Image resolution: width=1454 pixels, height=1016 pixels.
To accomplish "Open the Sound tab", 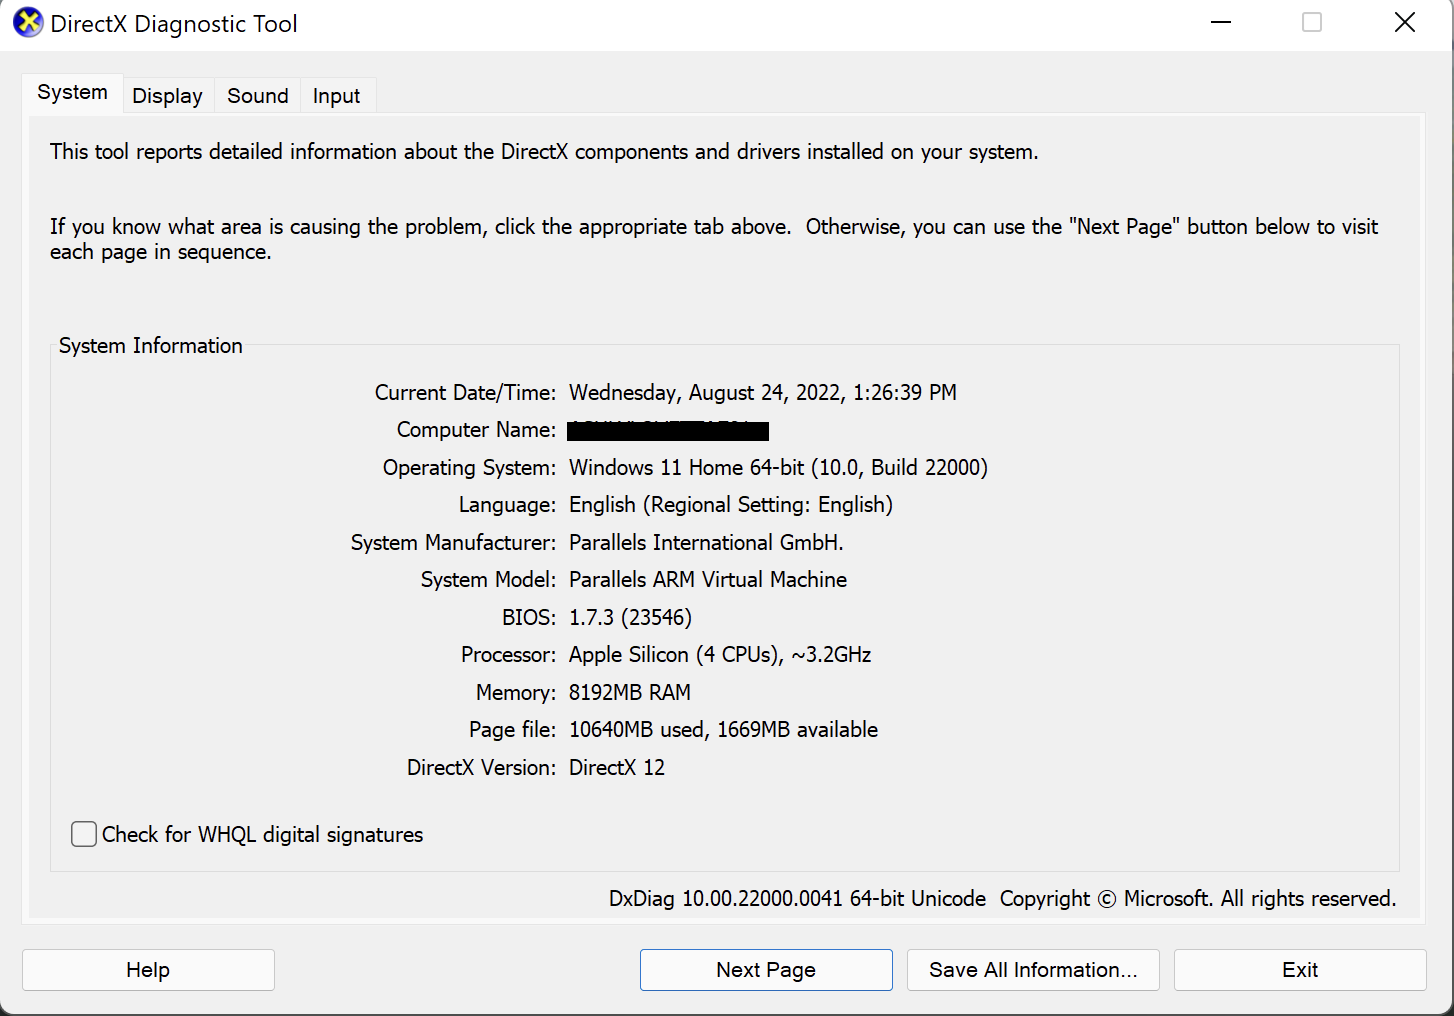I will click(257, 96).
